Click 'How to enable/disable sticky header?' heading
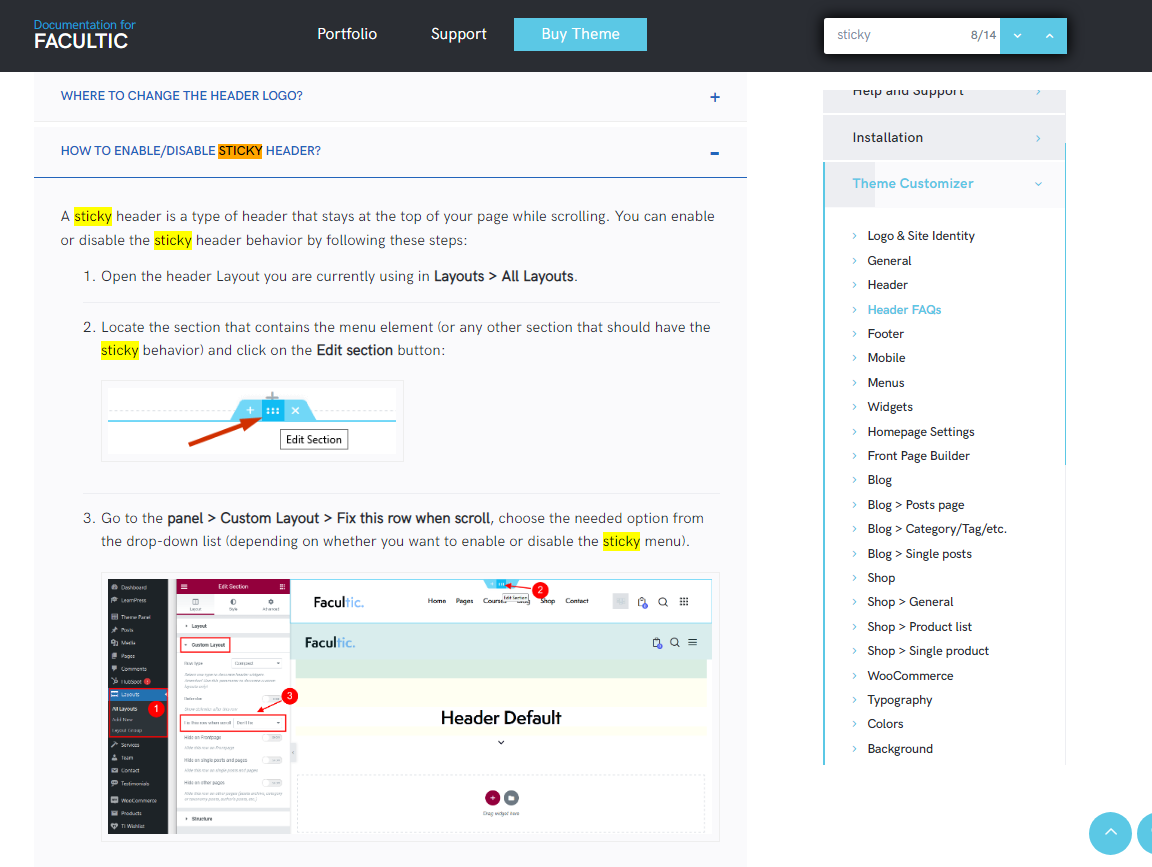Viewport: 1152px width, 867px height. tap(191, 151)
